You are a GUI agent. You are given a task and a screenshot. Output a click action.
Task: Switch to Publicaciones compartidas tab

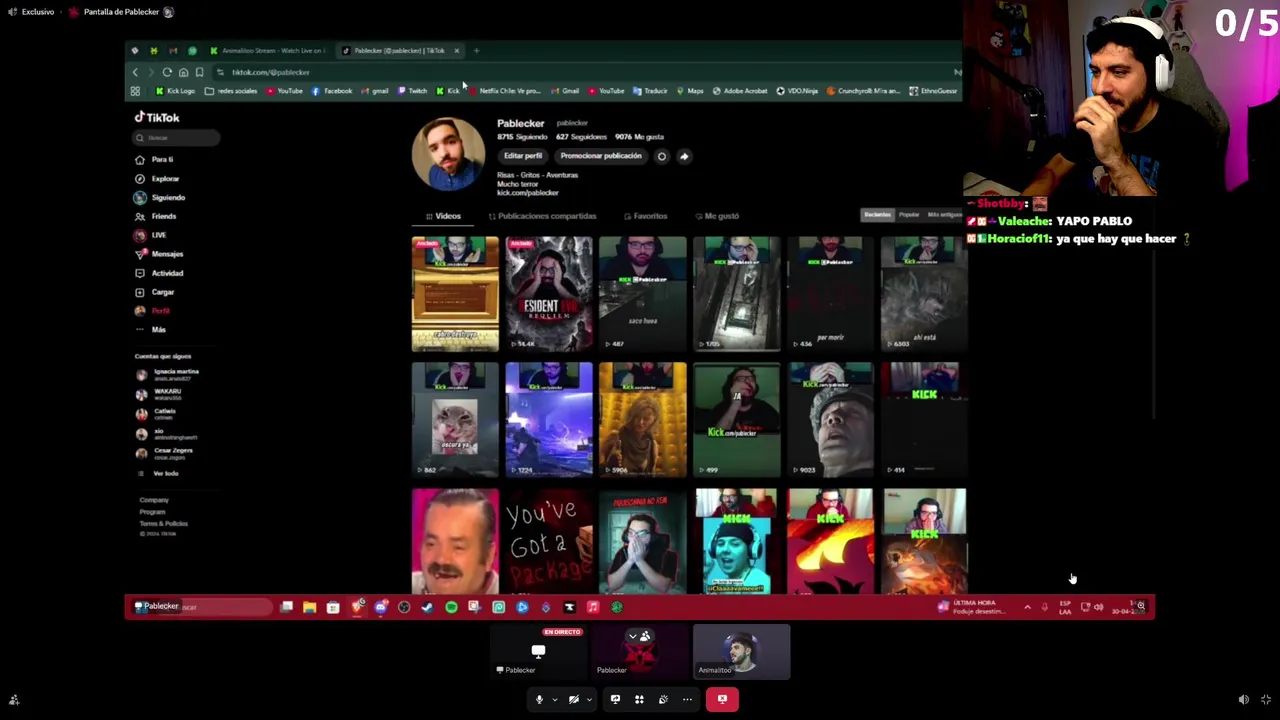pos(542,216)
